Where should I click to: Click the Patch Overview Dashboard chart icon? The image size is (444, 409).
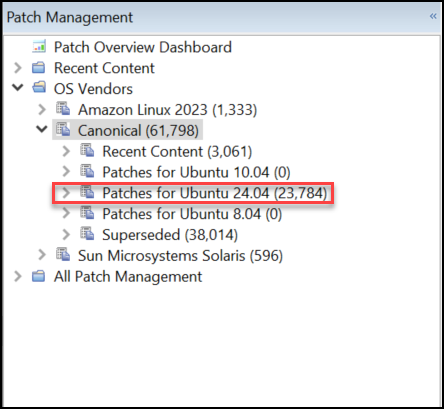[x=39, y=47]
